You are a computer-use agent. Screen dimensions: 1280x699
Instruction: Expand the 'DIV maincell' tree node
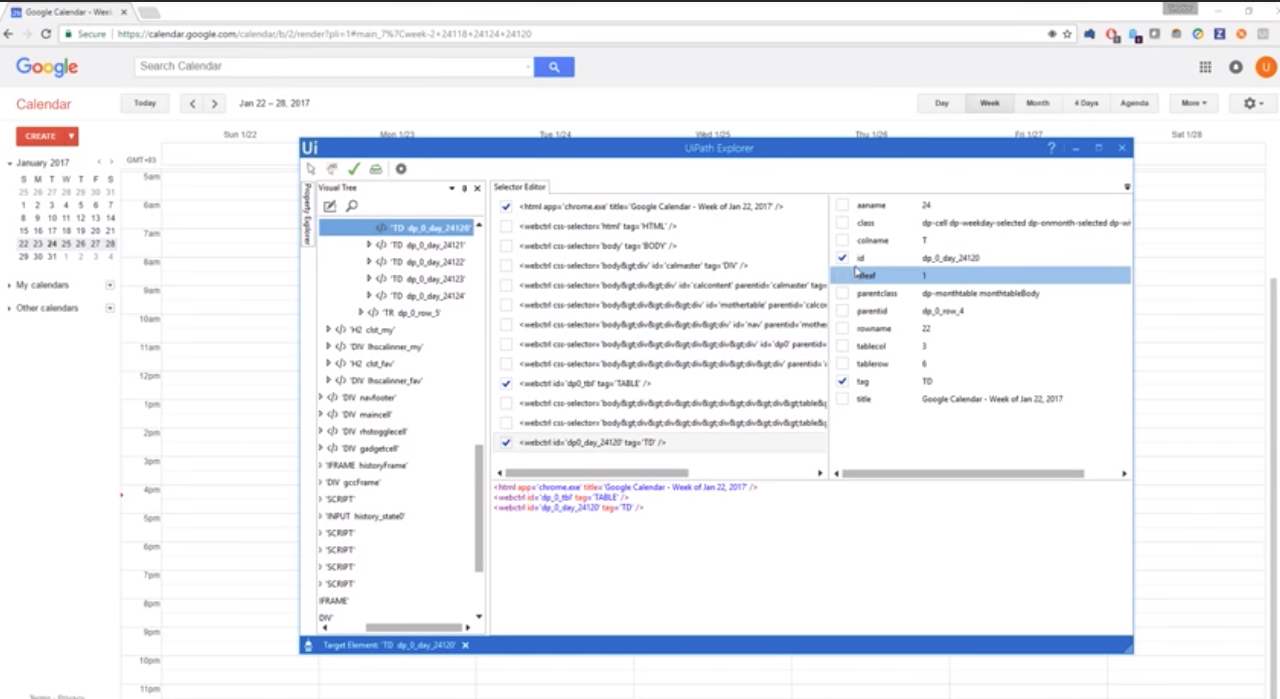321,415
